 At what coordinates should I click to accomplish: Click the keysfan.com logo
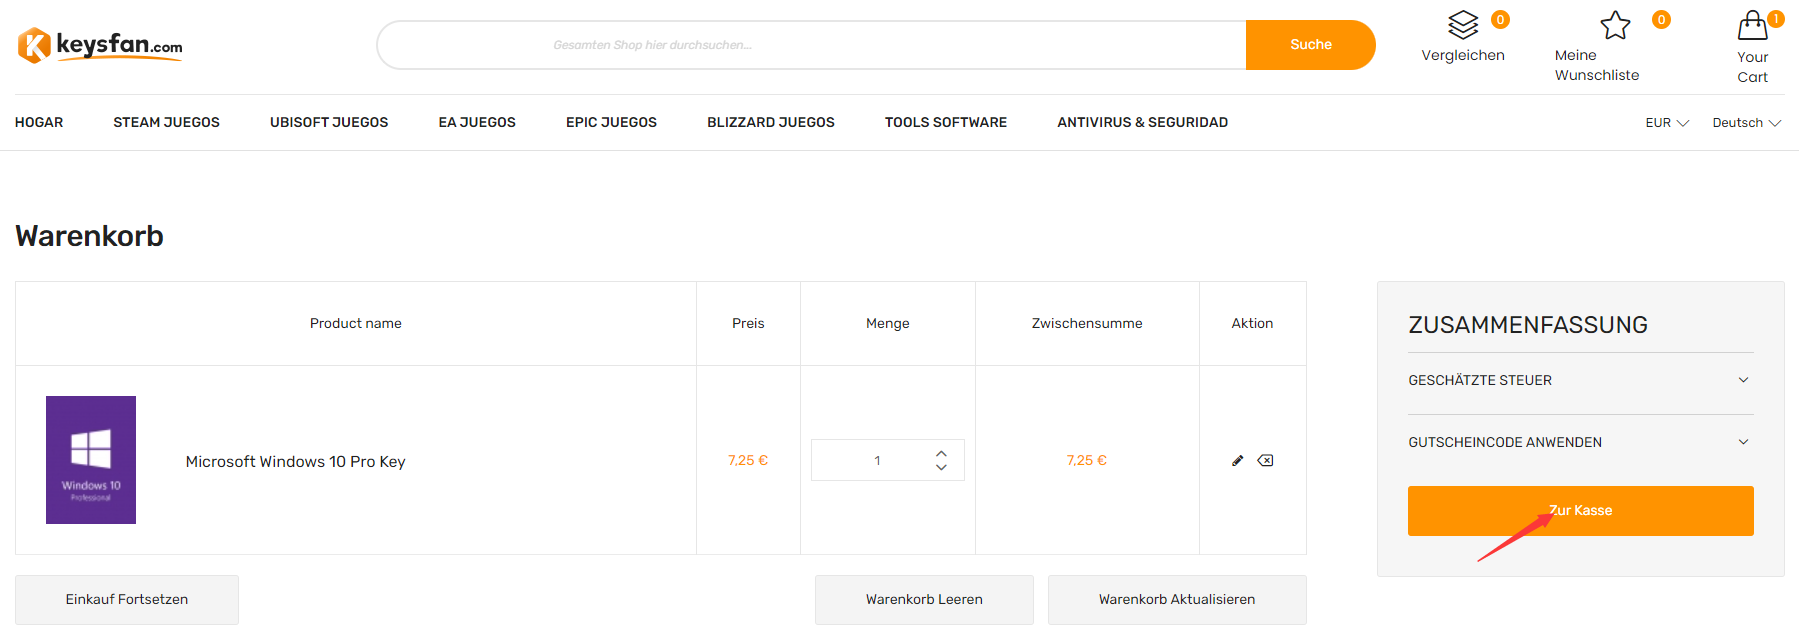pos(100,45)
